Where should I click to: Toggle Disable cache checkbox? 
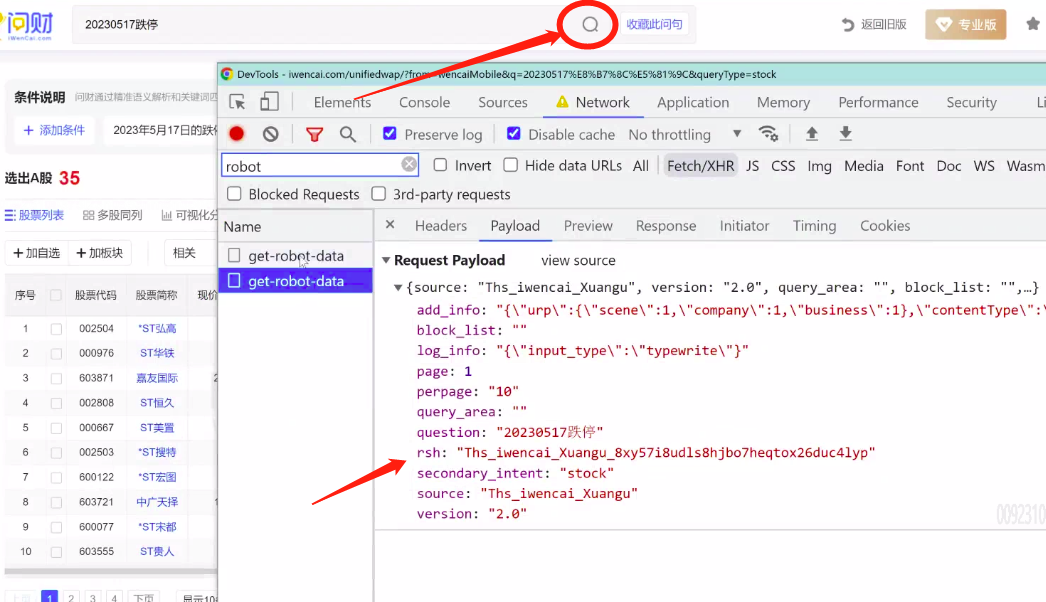coord(513,133)
